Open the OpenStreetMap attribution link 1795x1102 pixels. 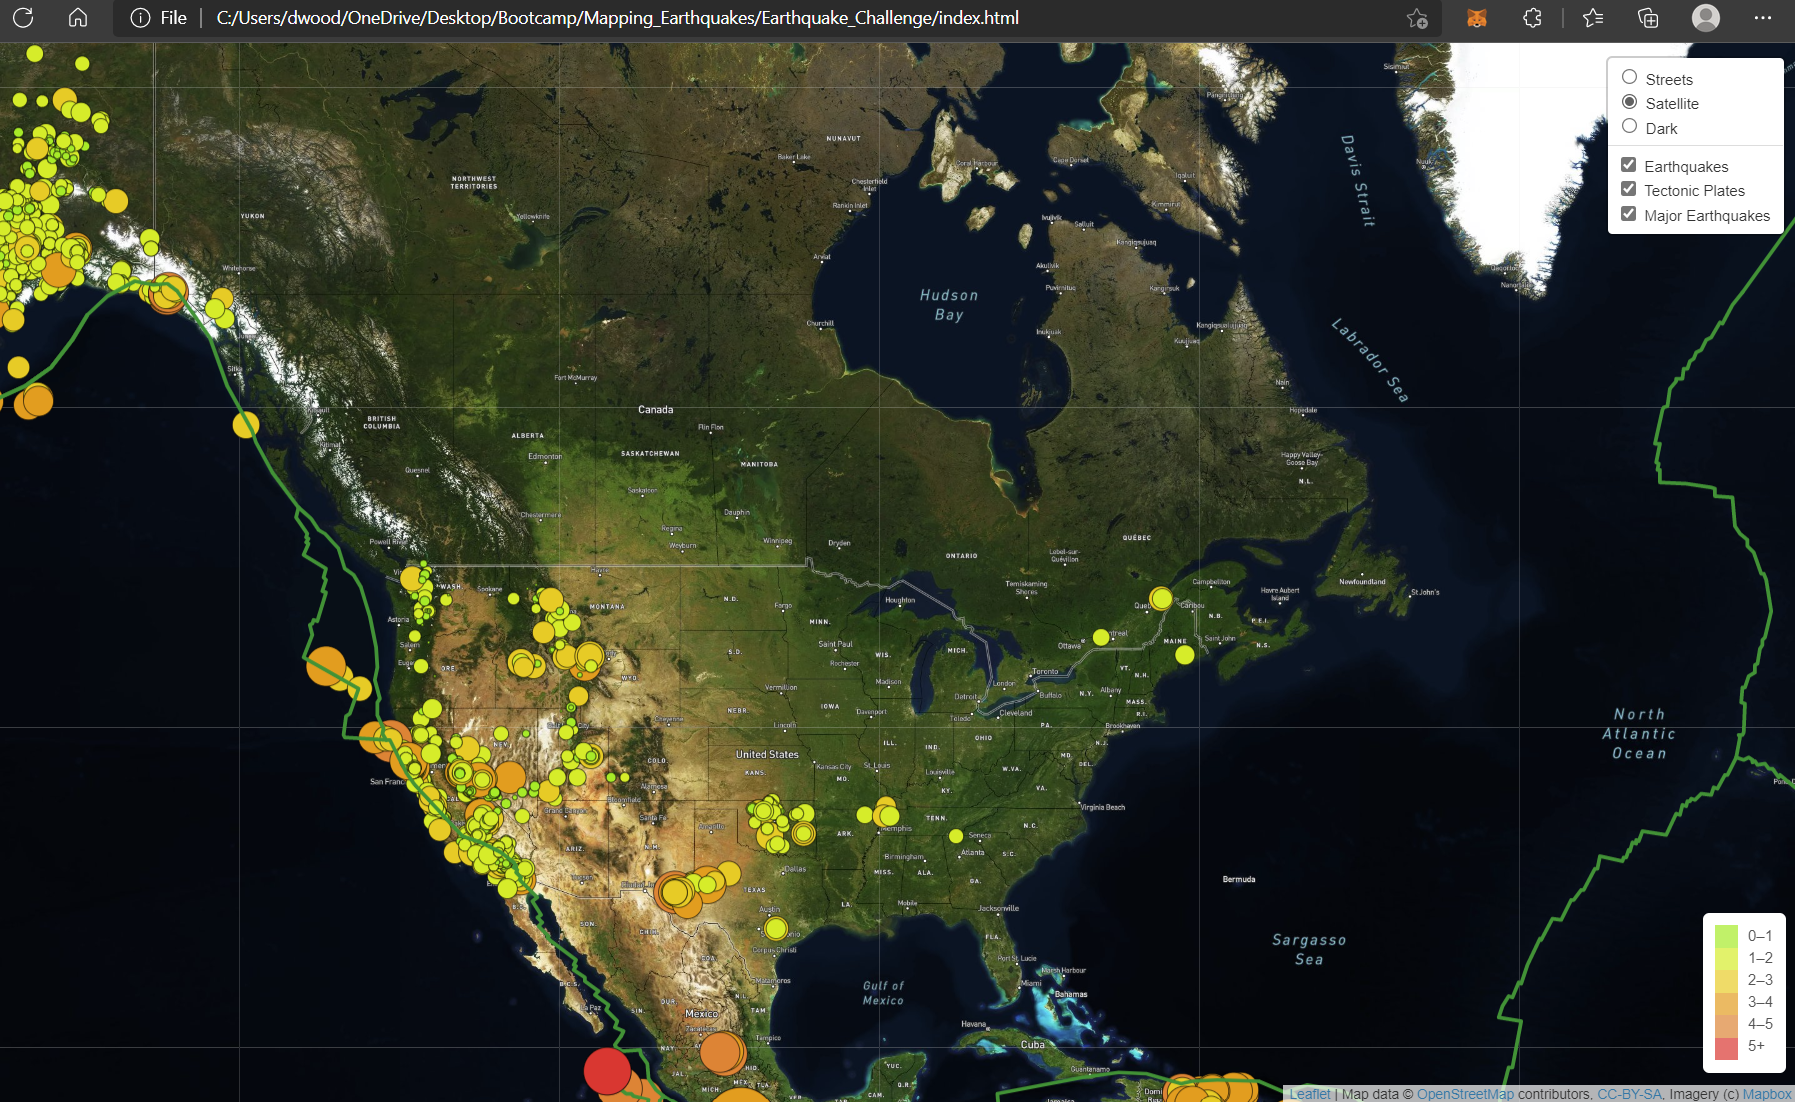(x=1465, y=1094)
